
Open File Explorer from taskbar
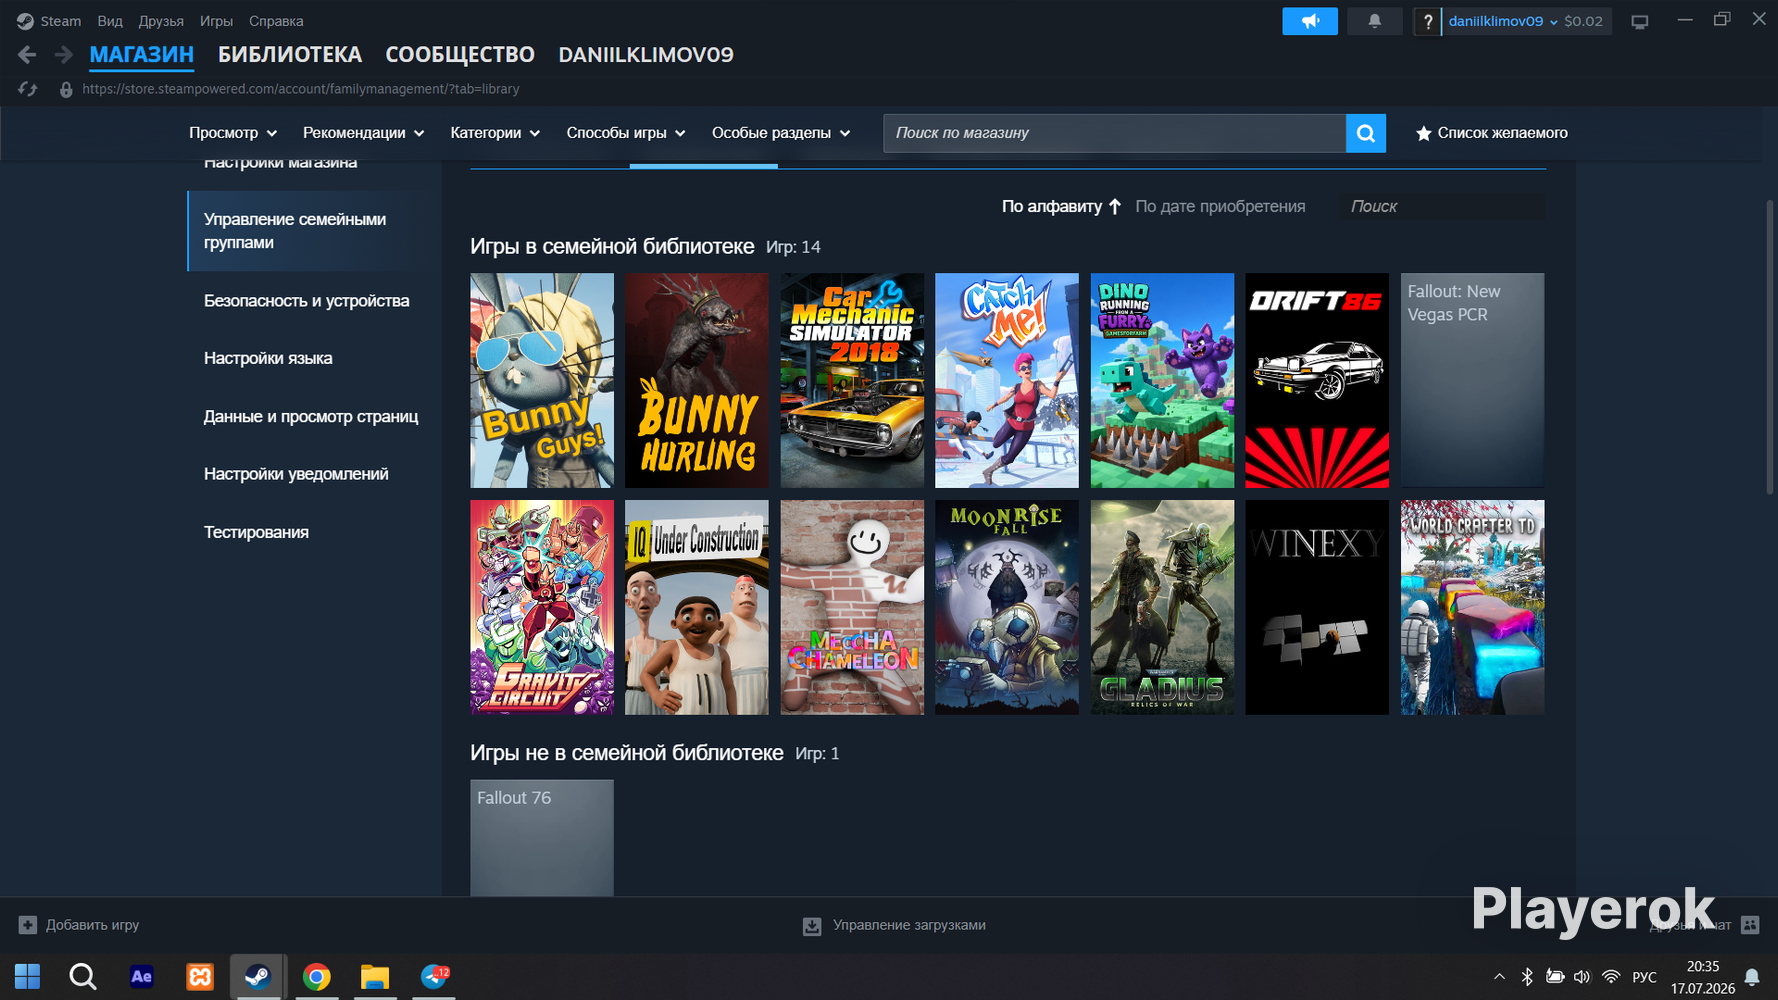(375, 976)
